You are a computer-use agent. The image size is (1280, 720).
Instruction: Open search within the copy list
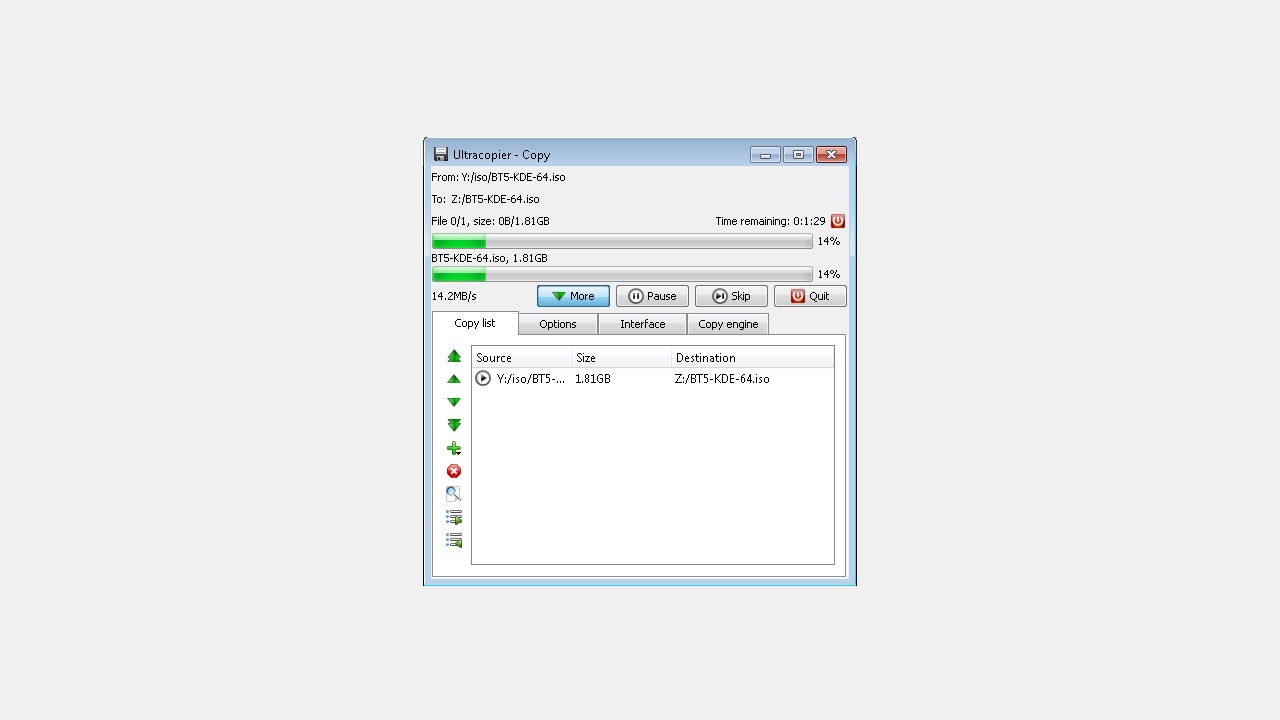point(454,493)
